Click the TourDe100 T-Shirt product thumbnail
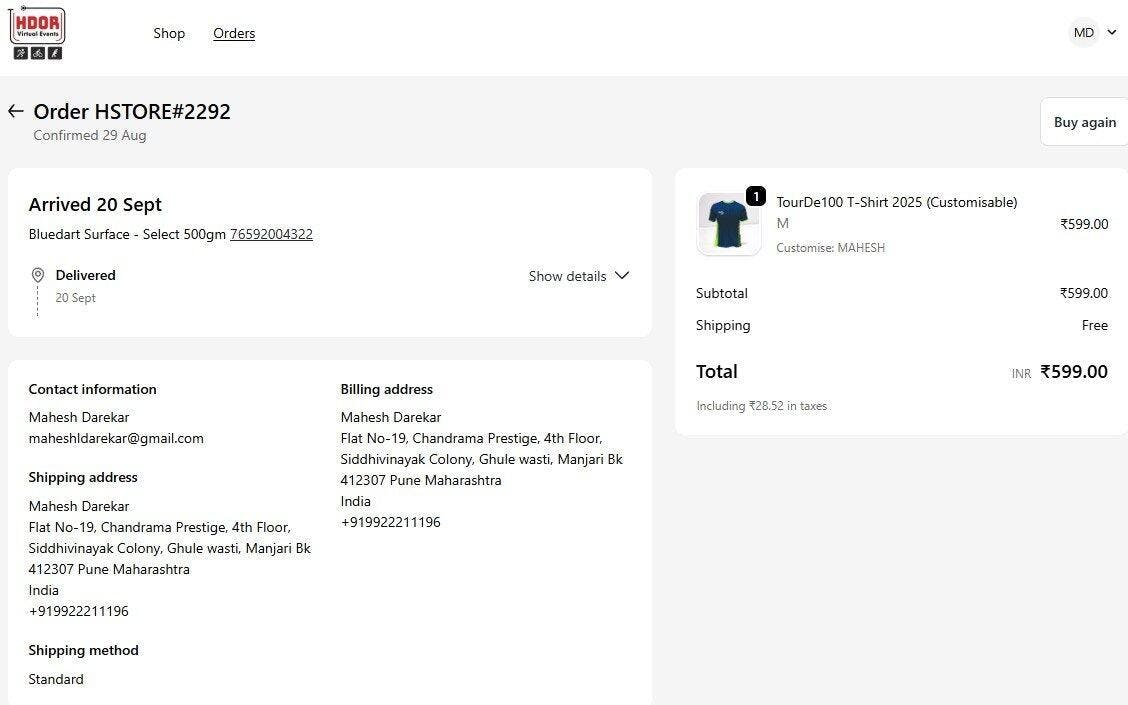Image resolution: width=1128 pixels, height=705 pixels. point(728,225)
